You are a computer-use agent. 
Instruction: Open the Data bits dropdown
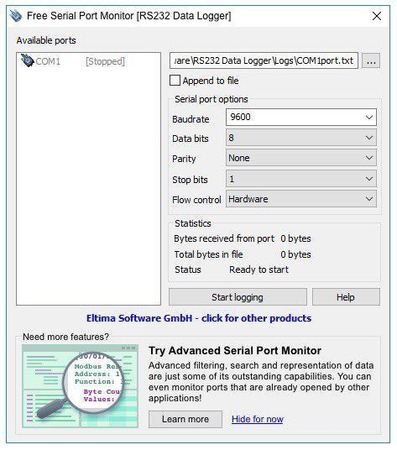[x=301, y=138]
